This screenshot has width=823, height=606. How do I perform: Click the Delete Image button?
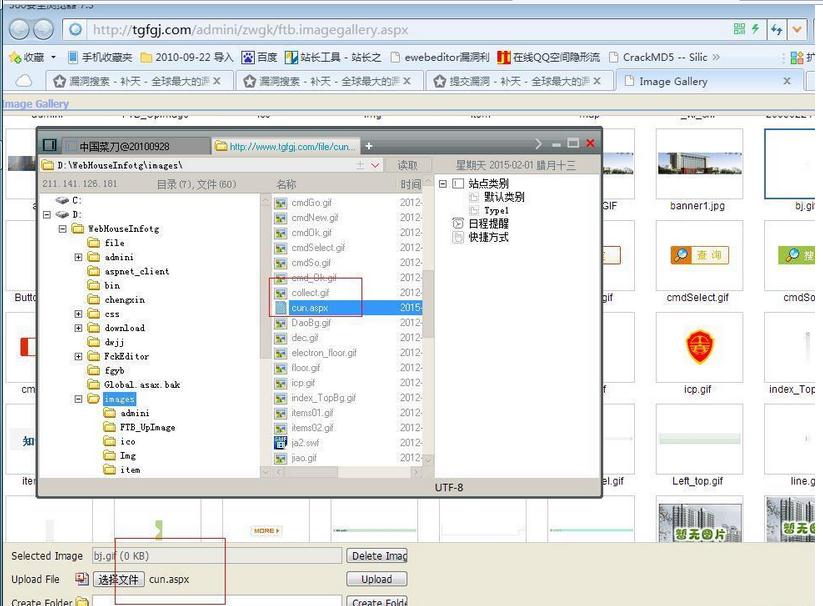click(376, 556)
